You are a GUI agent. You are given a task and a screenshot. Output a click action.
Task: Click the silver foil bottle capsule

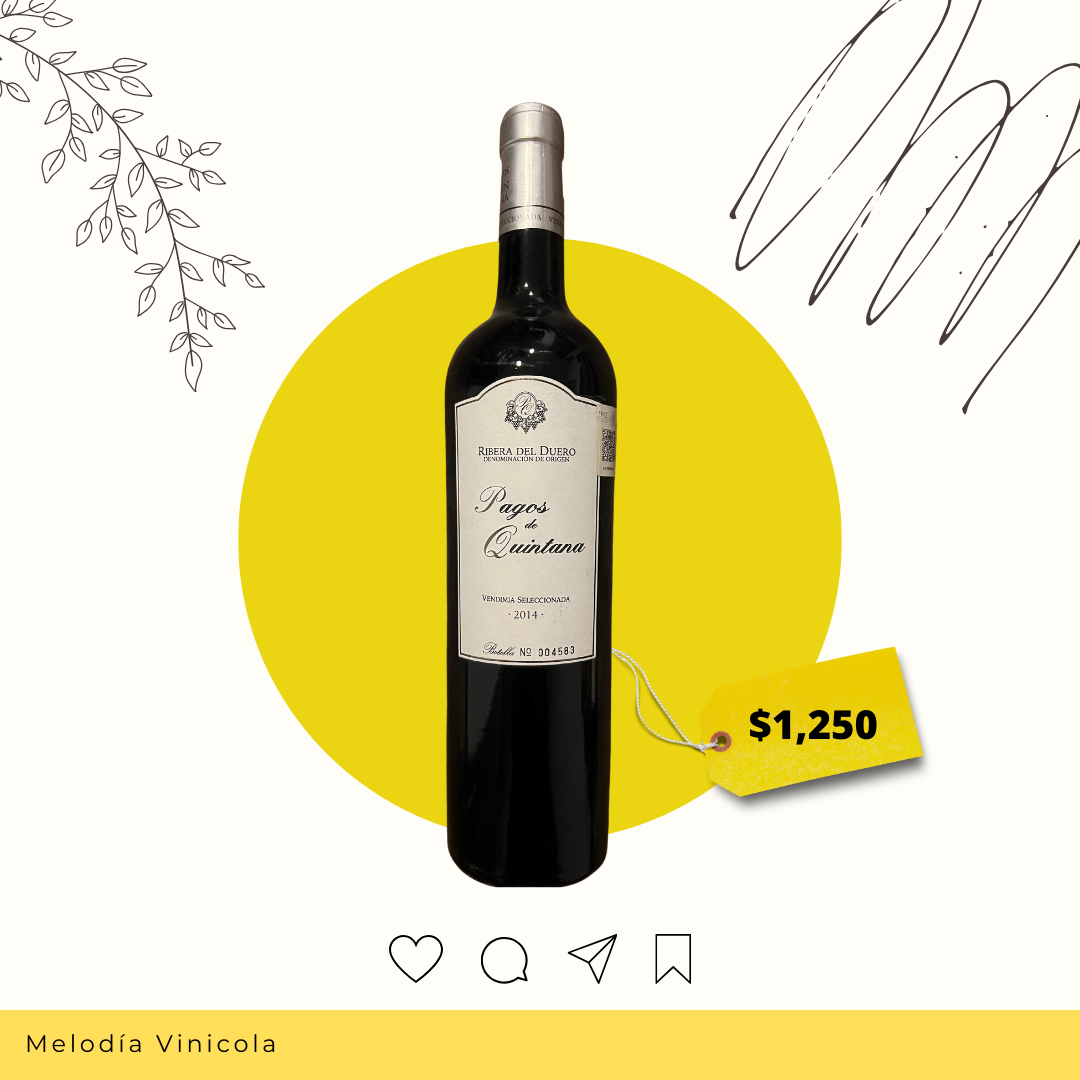pos(531,166)
